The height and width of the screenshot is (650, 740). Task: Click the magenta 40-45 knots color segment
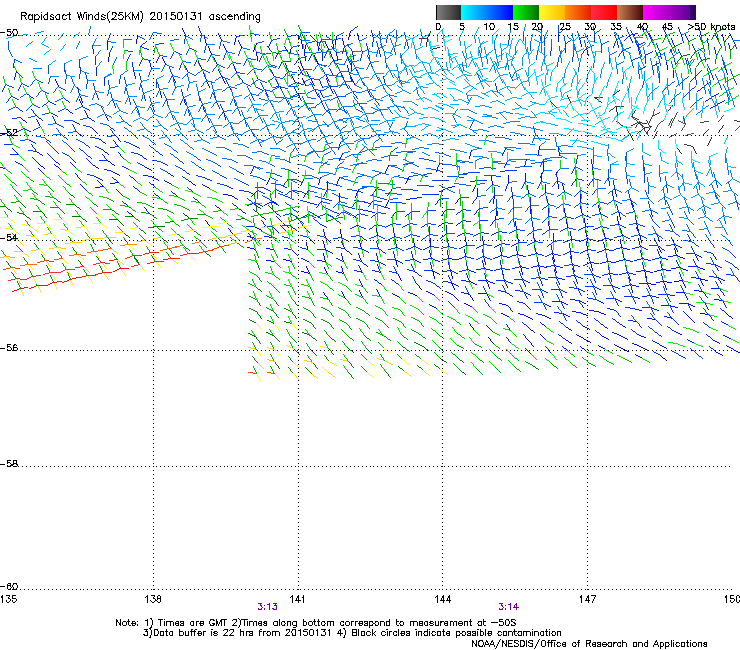click(656, 12)
